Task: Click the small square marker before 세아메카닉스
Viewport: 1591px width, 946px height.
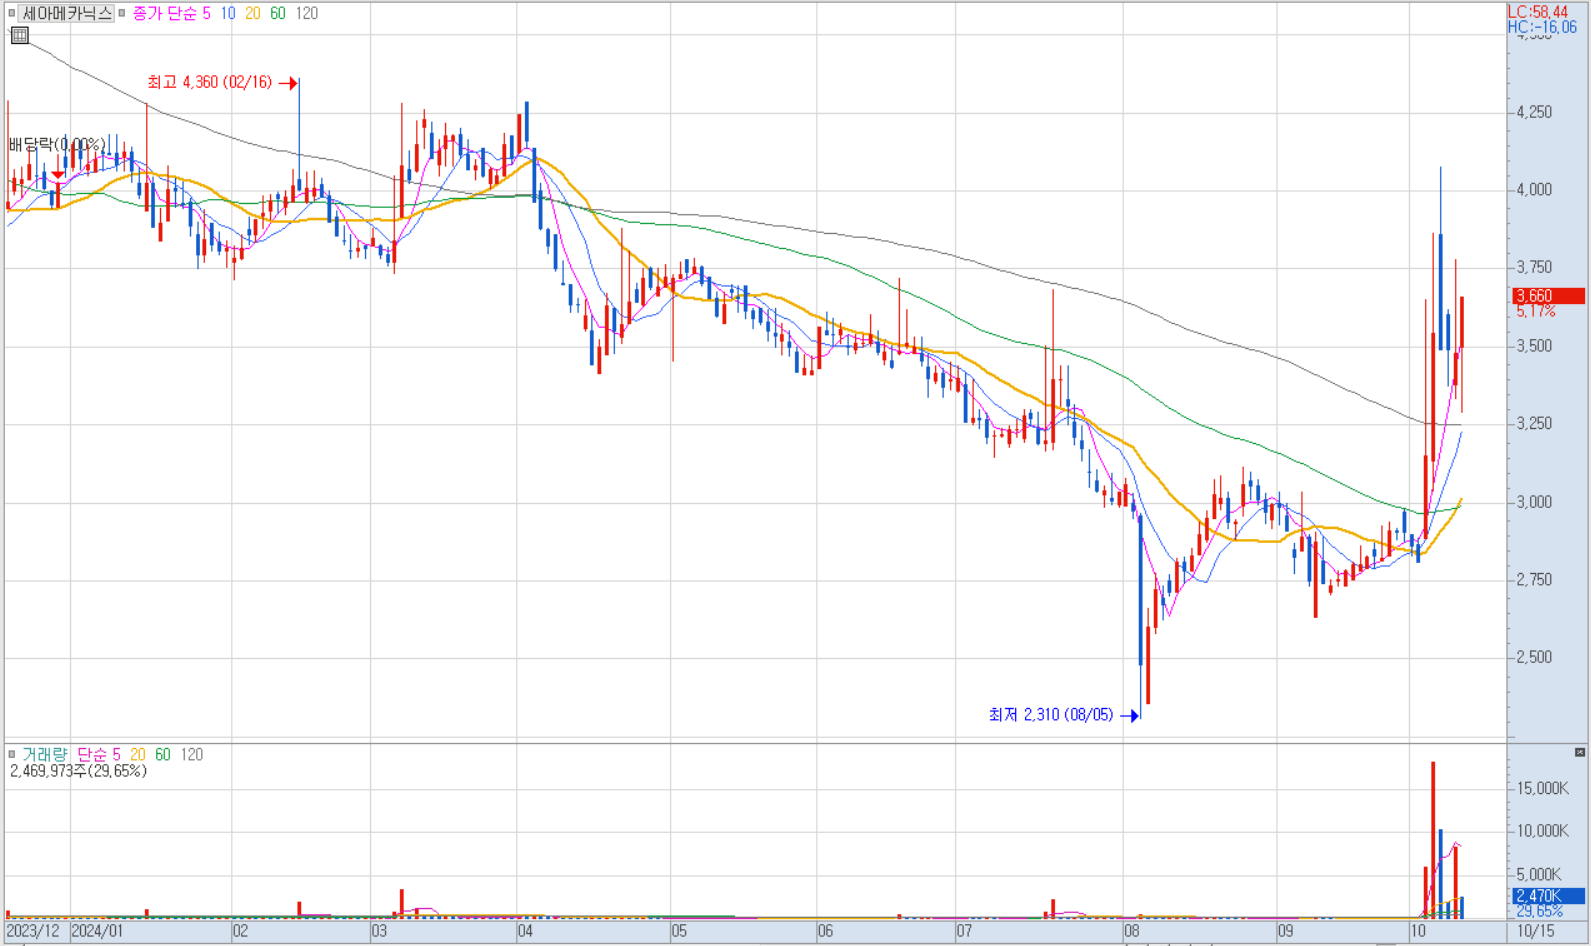Action: point(12,14)
